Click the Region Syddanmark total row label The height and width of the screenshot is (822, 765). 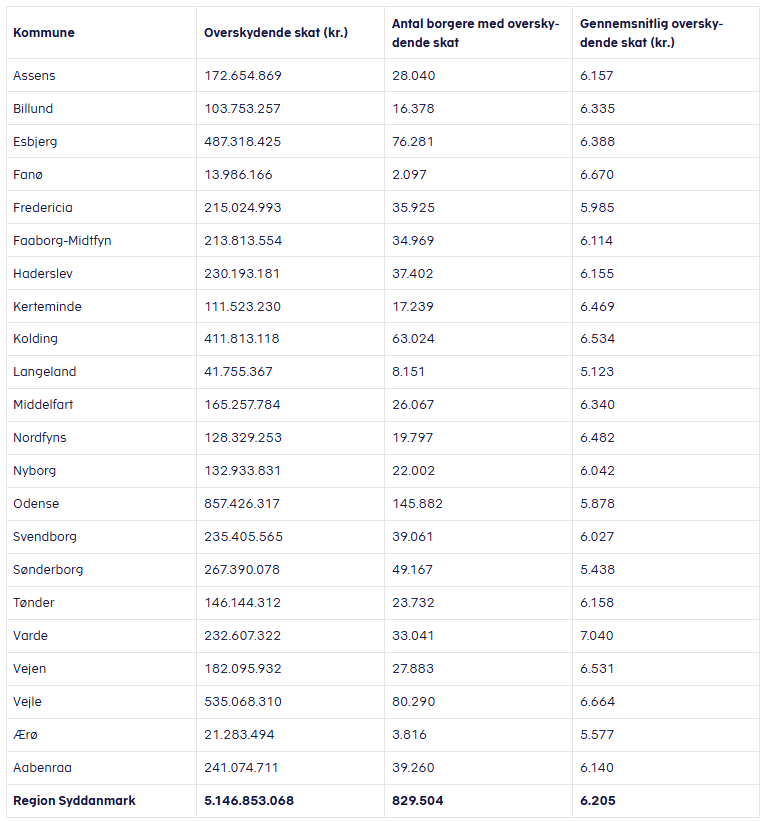click(x=74, y=801)
